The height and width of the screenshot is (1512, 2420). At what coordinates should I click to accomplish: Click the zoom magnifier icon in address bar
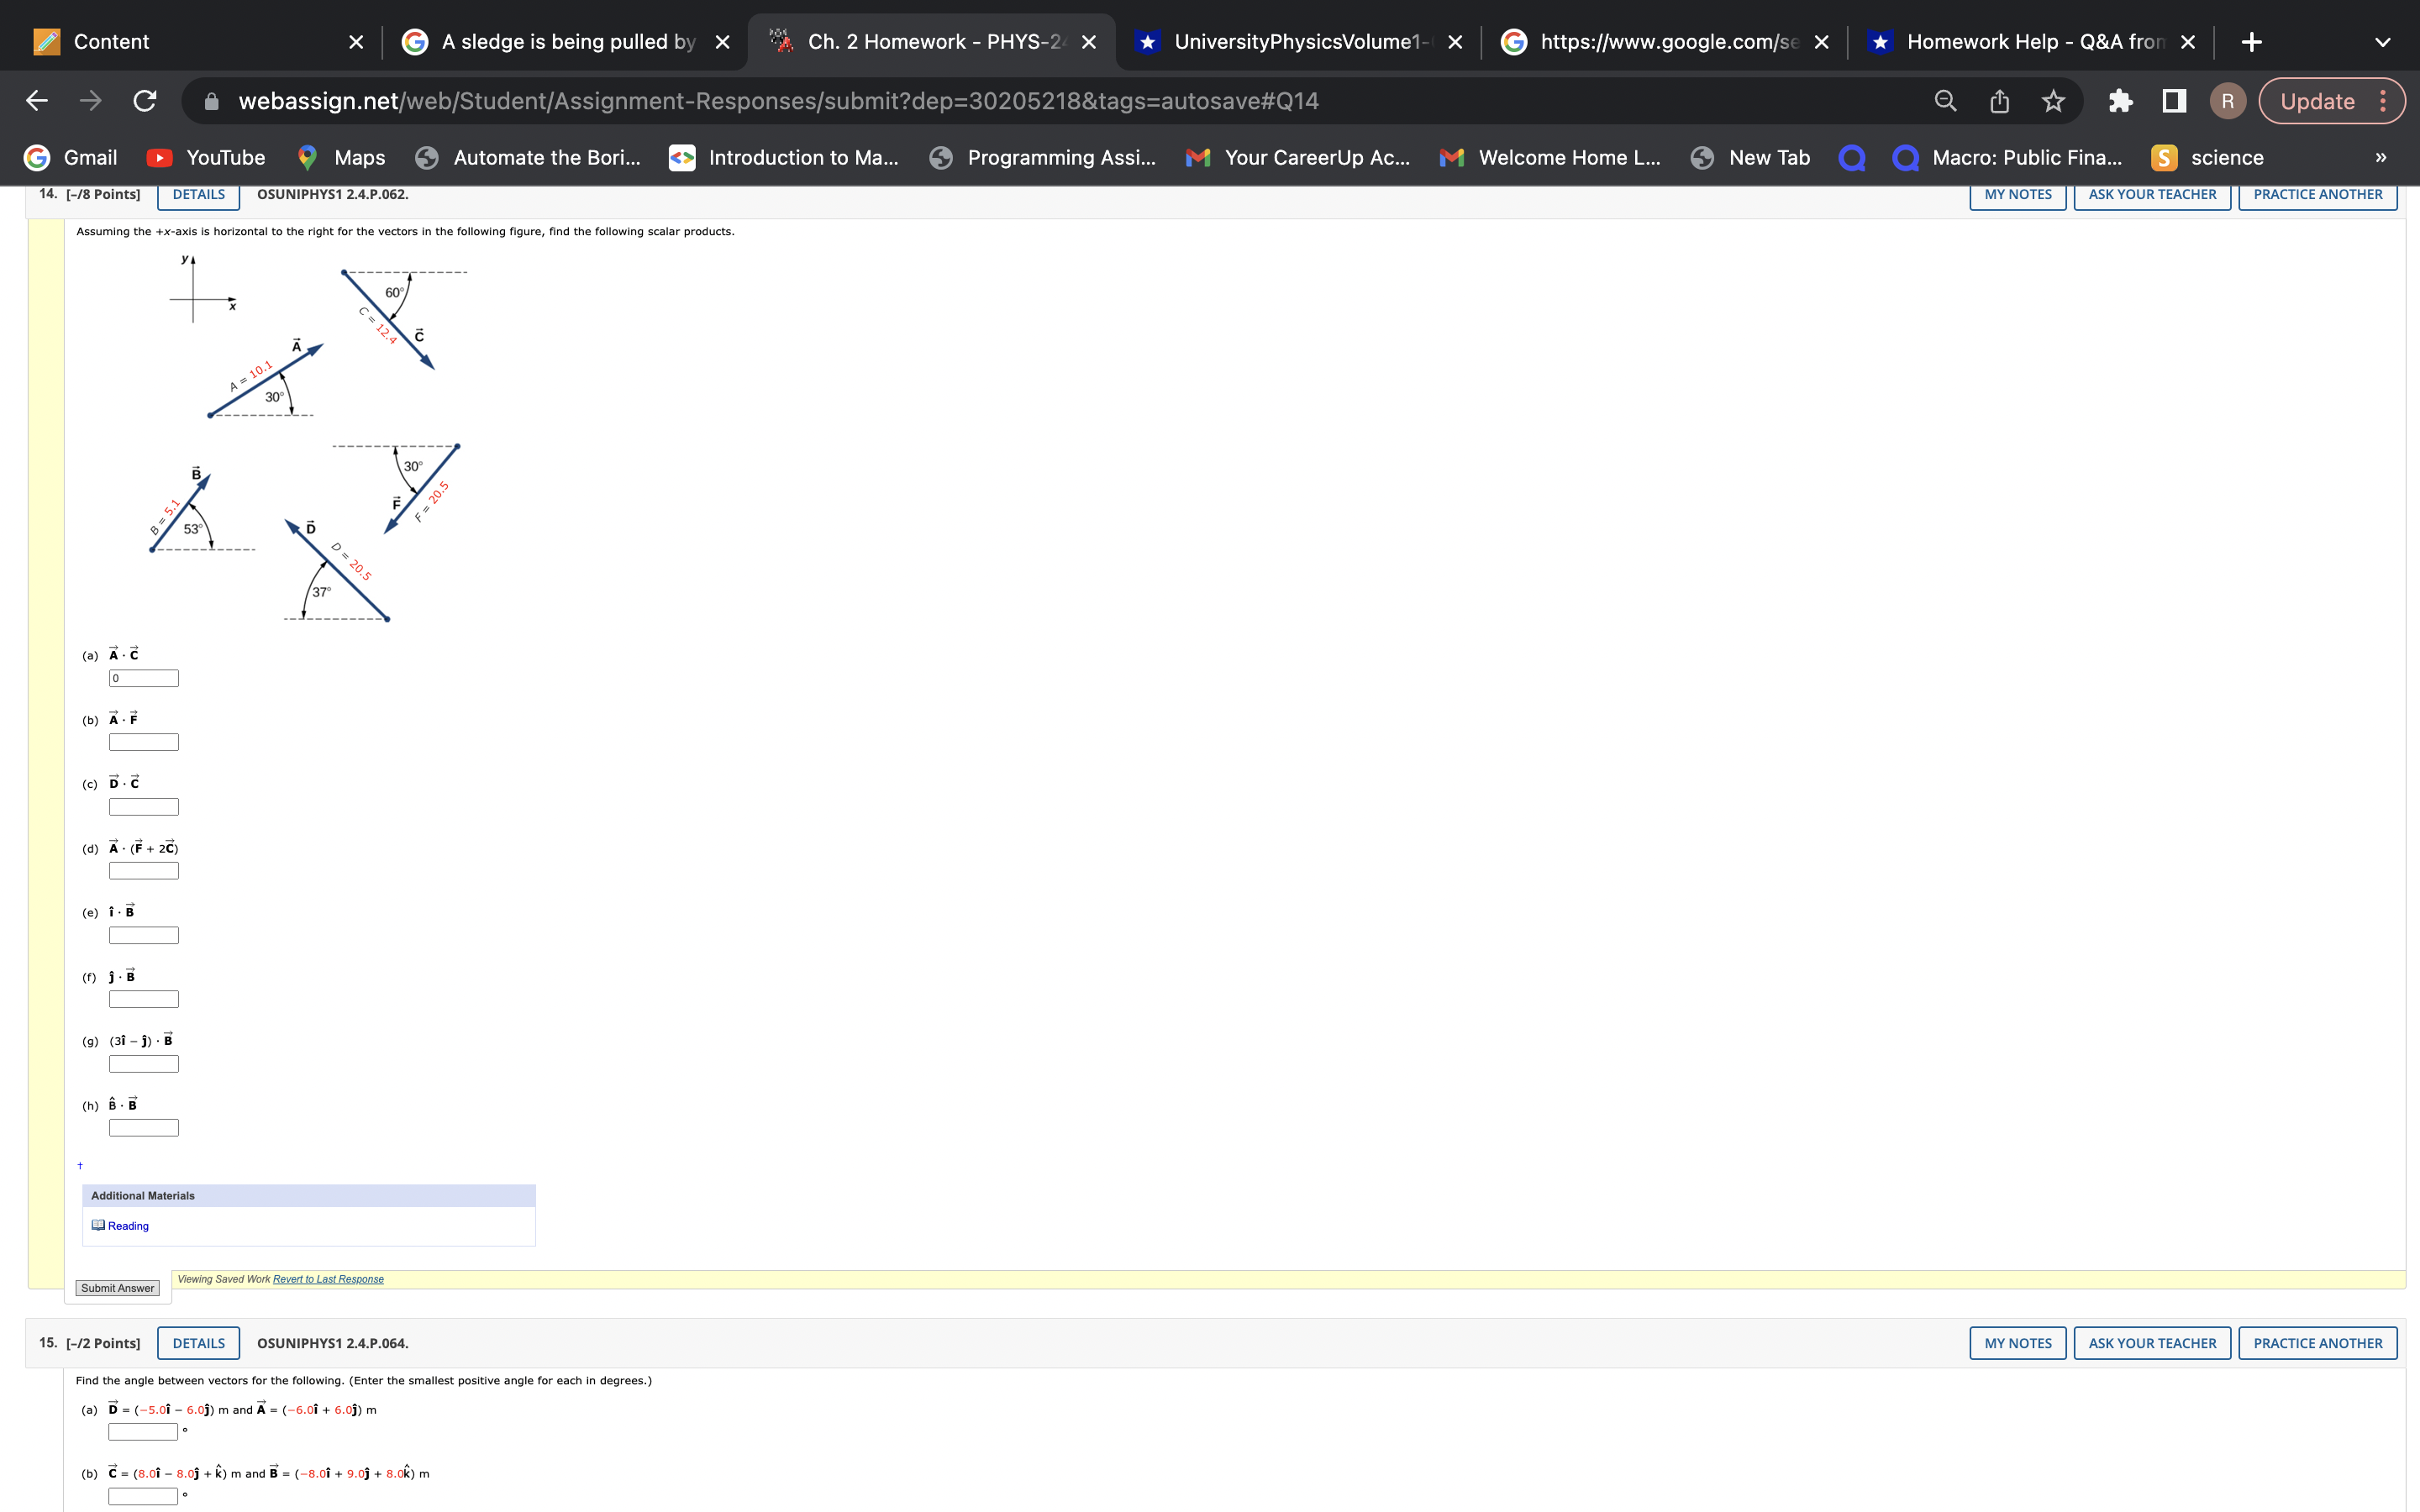tap(1945, 101)
